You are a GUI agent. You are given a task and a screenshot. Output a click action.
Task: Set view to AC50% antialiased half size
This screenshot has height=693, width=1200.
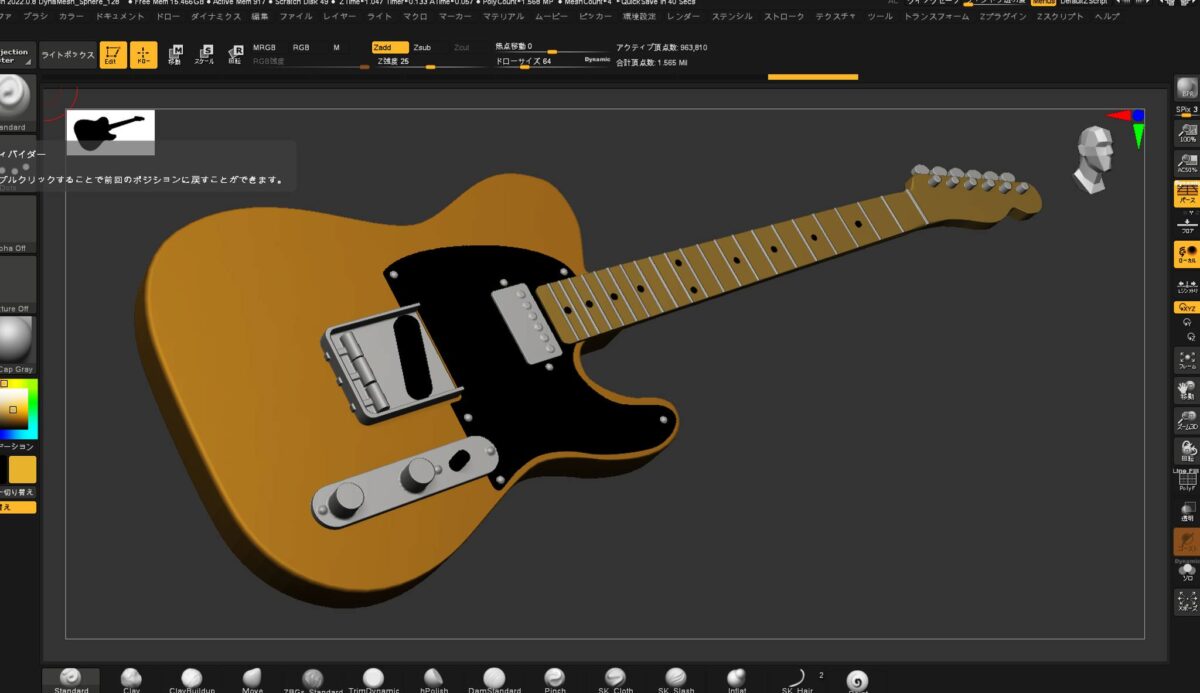1187,163
